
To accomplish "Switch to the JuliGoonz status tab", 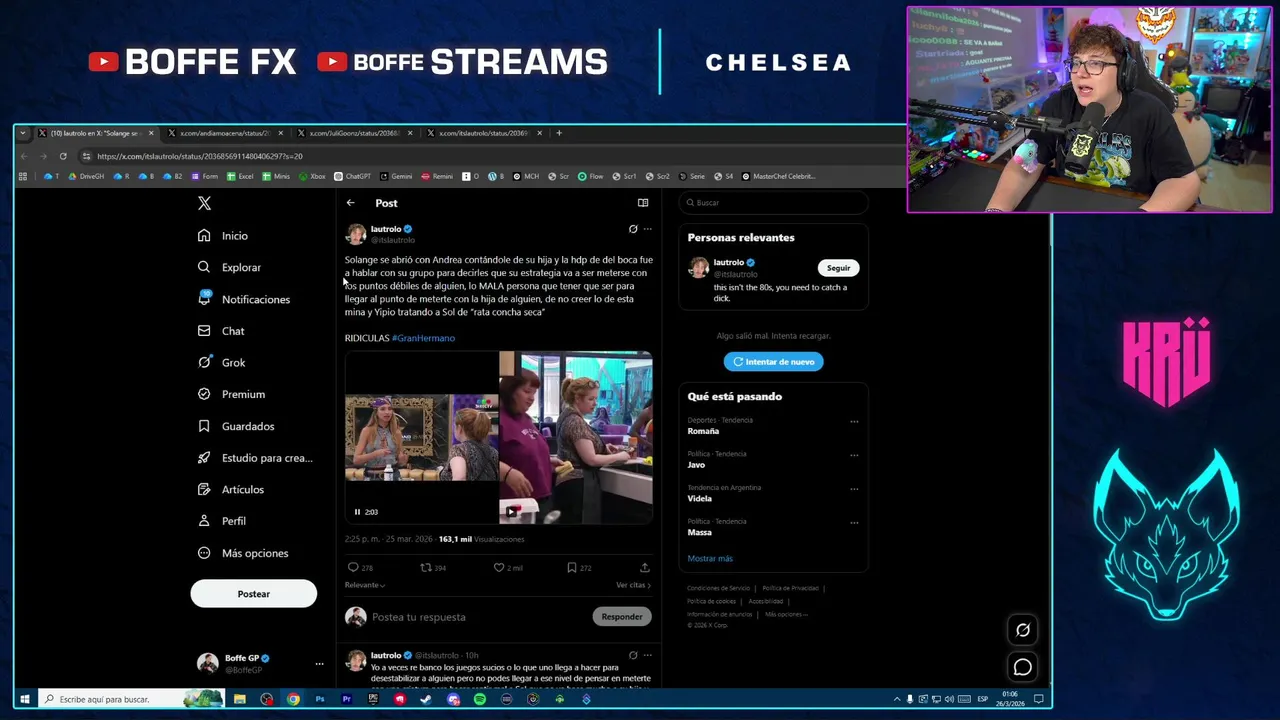I will (355, 133).
